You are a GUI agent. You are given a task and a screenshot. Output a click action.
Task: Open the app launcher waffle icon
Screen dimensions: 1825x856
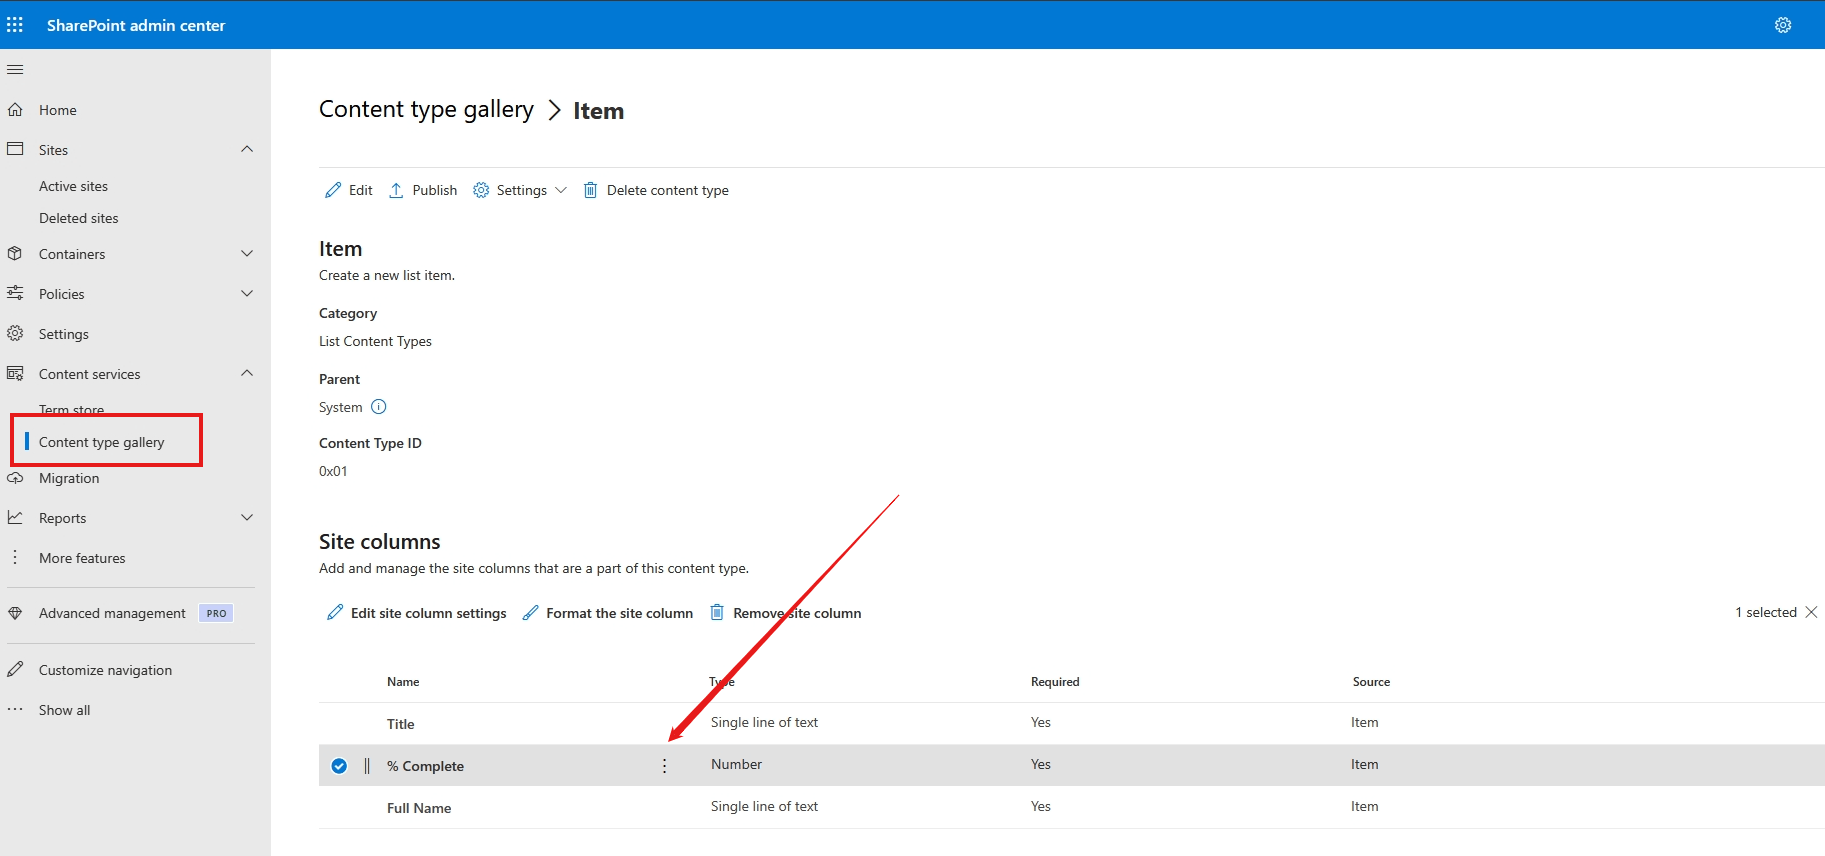15,25
